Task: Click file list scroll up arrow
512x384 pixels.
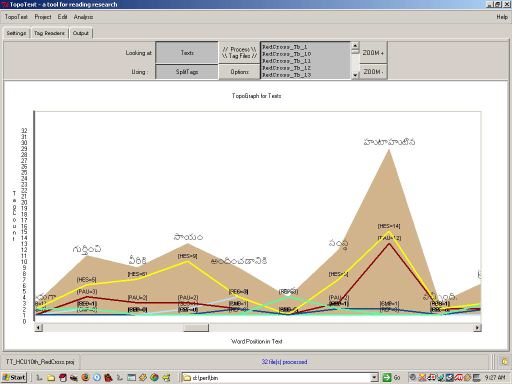Action: pos(355,45)
